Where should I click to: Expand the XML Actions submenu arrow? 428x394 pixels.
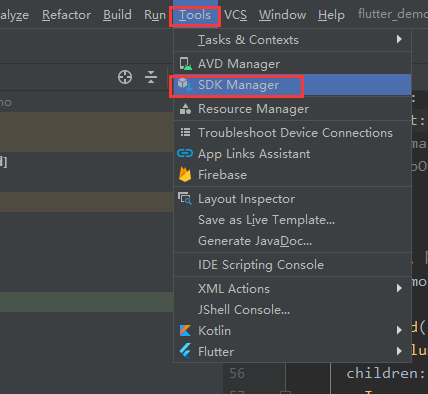point(399,288)
